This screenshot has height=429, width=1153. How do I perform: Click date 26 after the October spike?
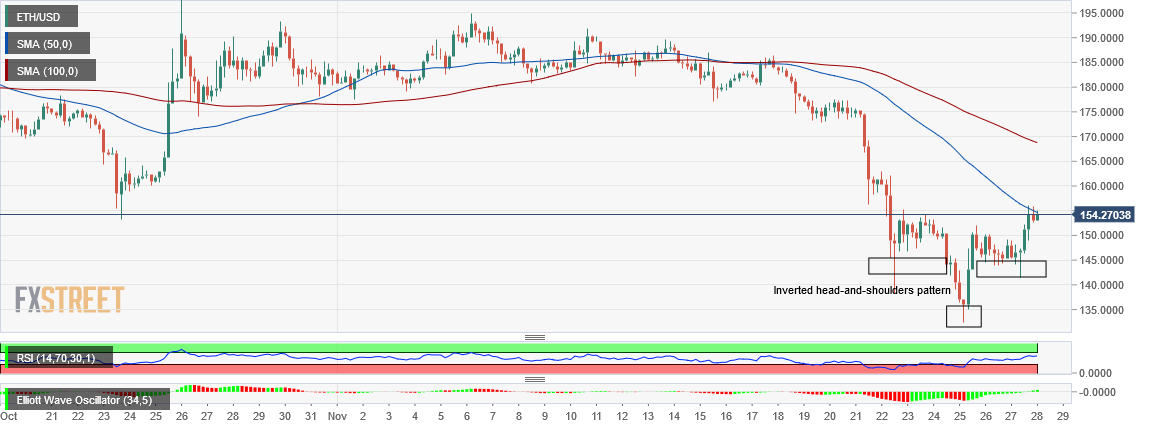(181, 415)
